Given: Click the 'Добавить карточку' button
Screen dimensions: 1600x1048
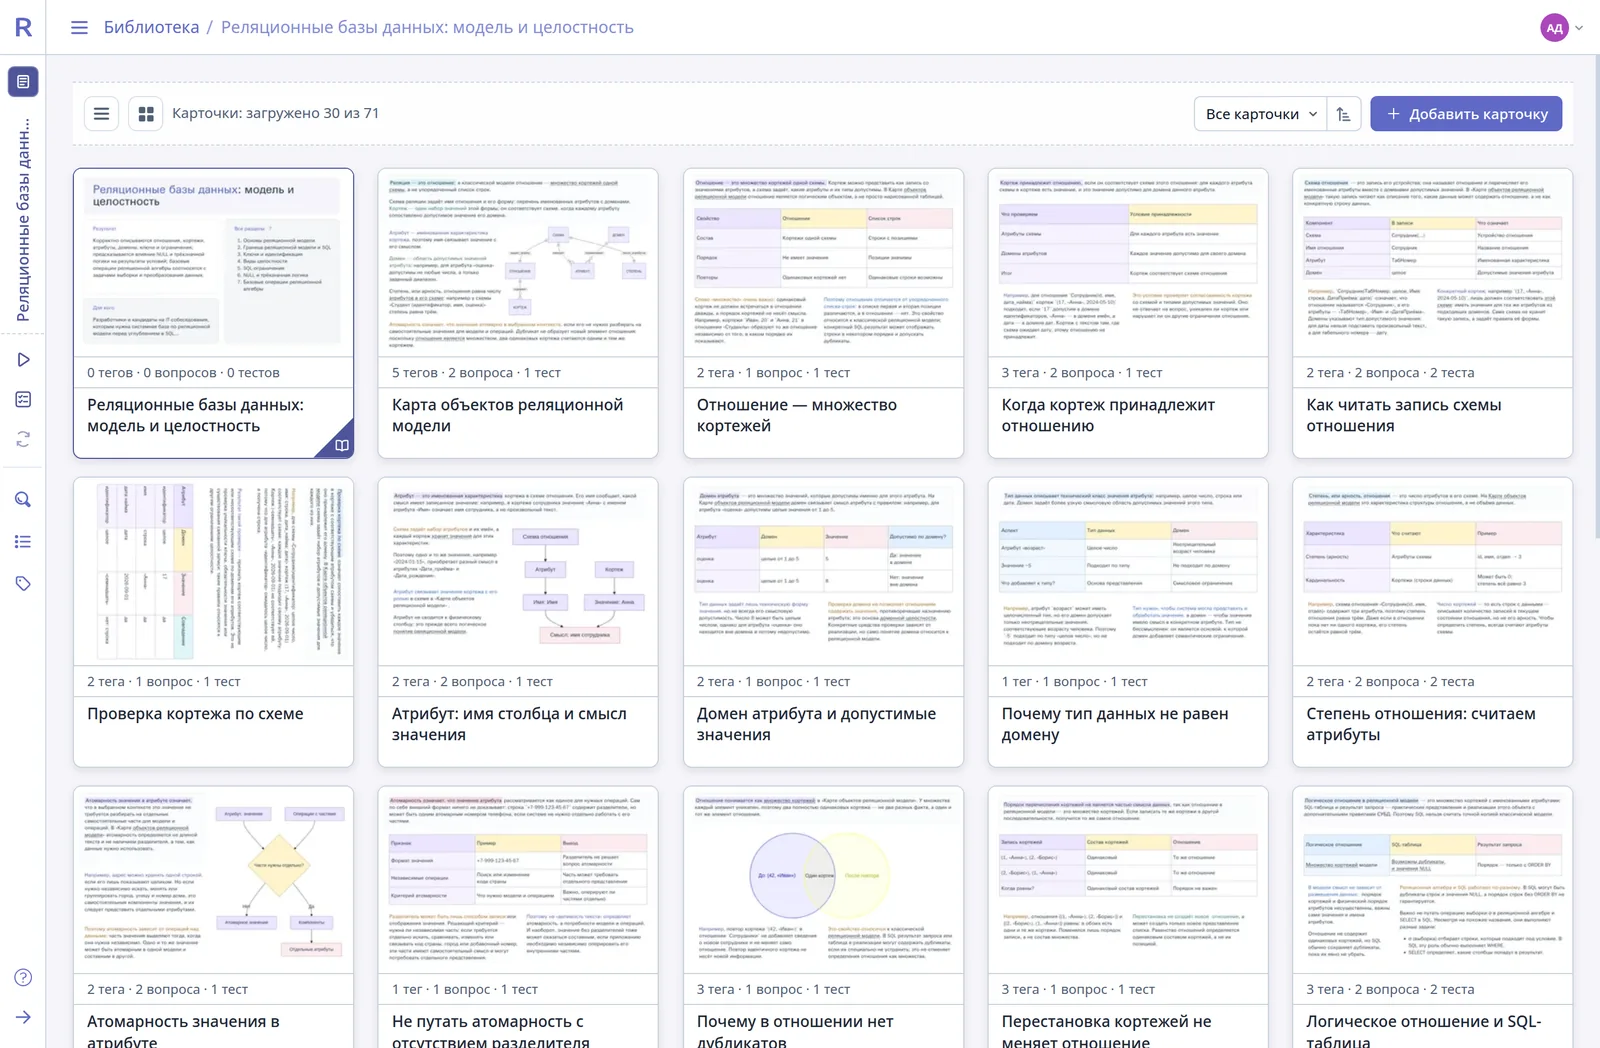Looking at the screenshot, I should (x=1466, y=114).
